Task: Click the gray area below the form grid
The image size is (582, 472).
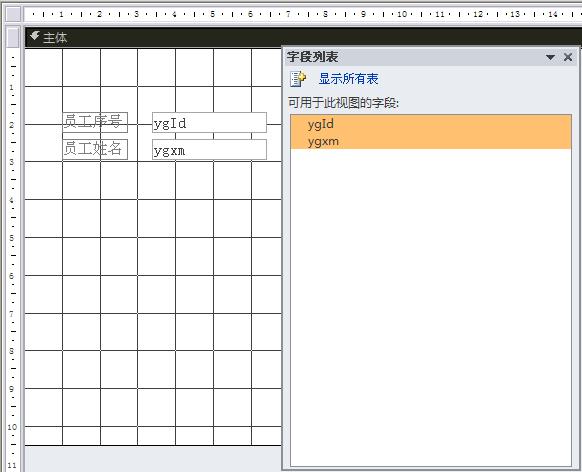Action: point(152,459)
